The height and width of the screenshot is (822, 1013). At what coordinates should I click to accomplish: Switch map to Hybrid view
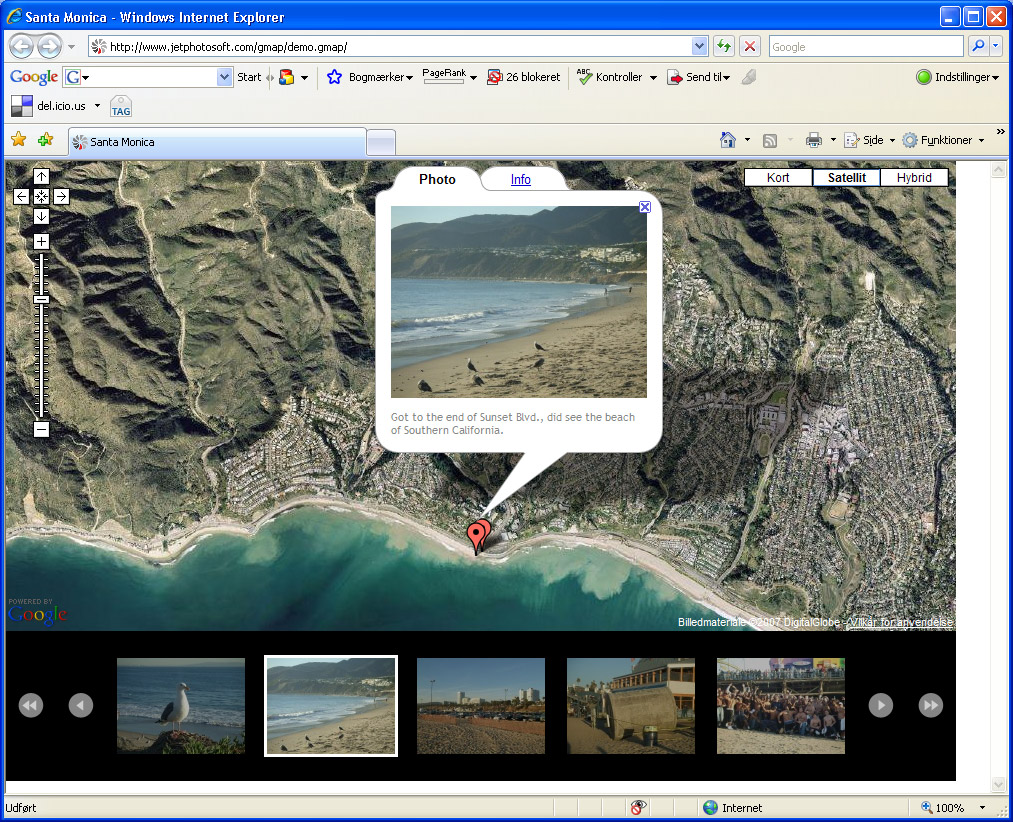[914, 178]
